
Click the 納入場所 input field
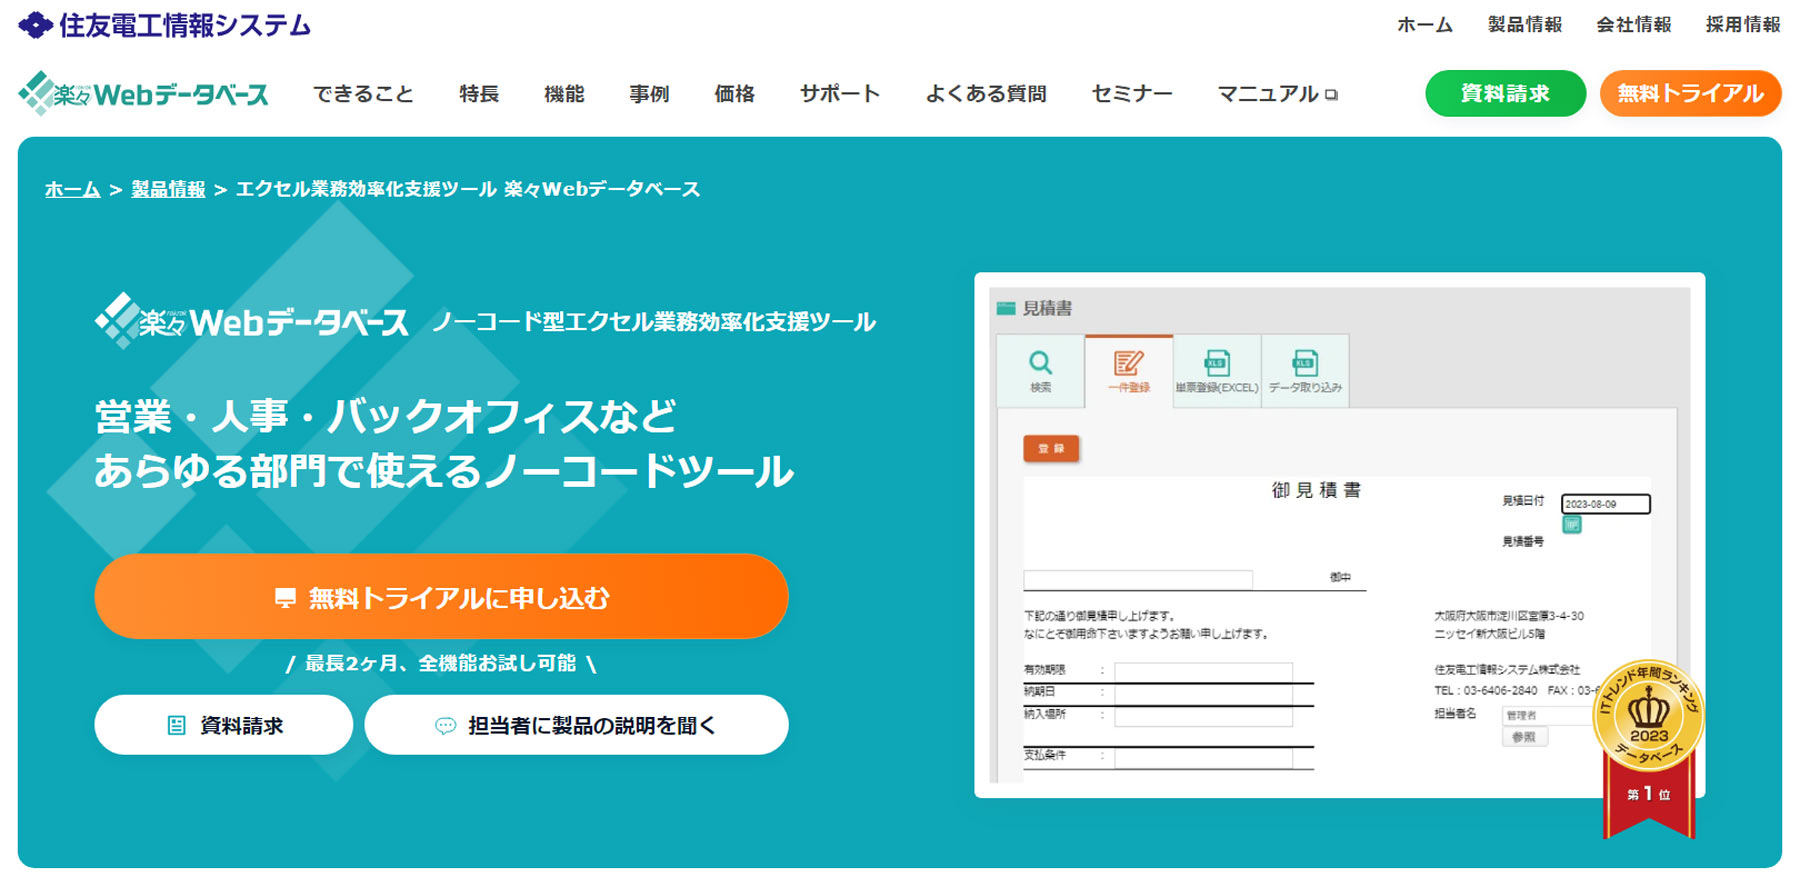(1203, 715)
